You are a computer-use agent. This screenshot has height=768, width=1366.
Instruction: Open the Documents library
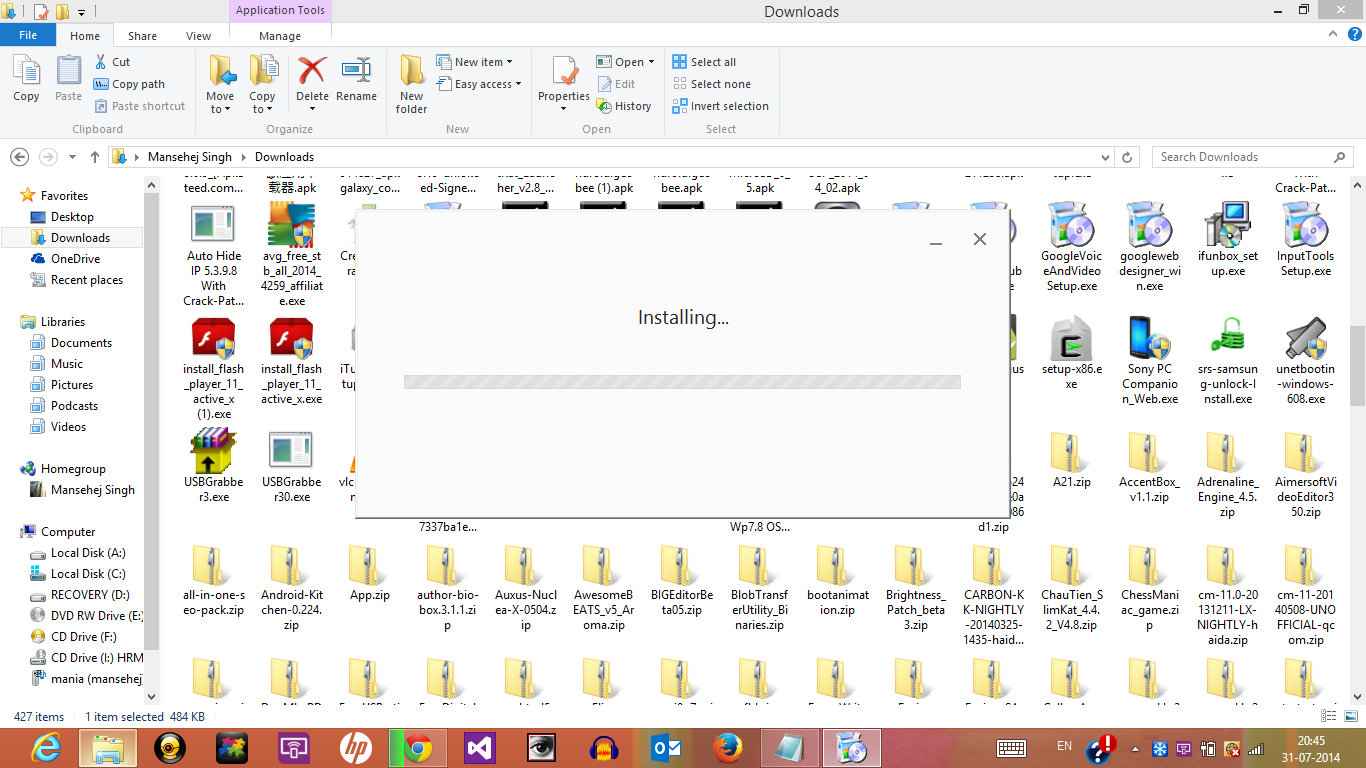81,343
